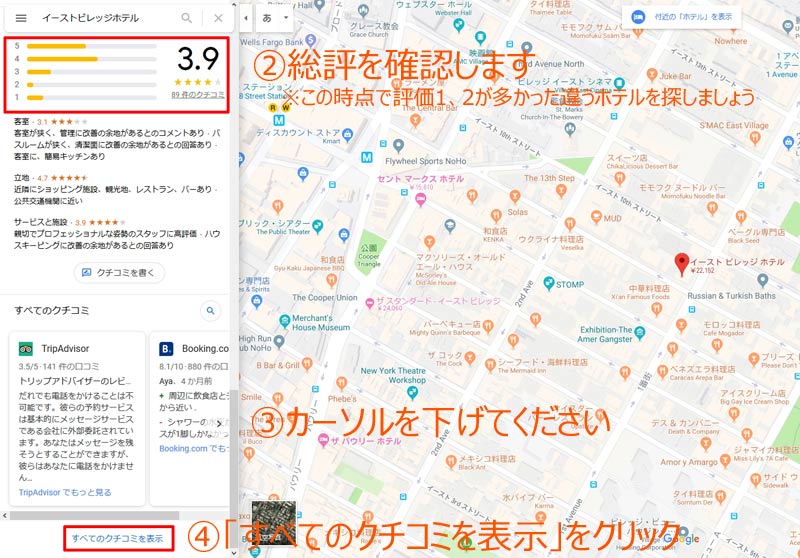Click the New York Theatre Workshop marker

(x=412, y=392)
